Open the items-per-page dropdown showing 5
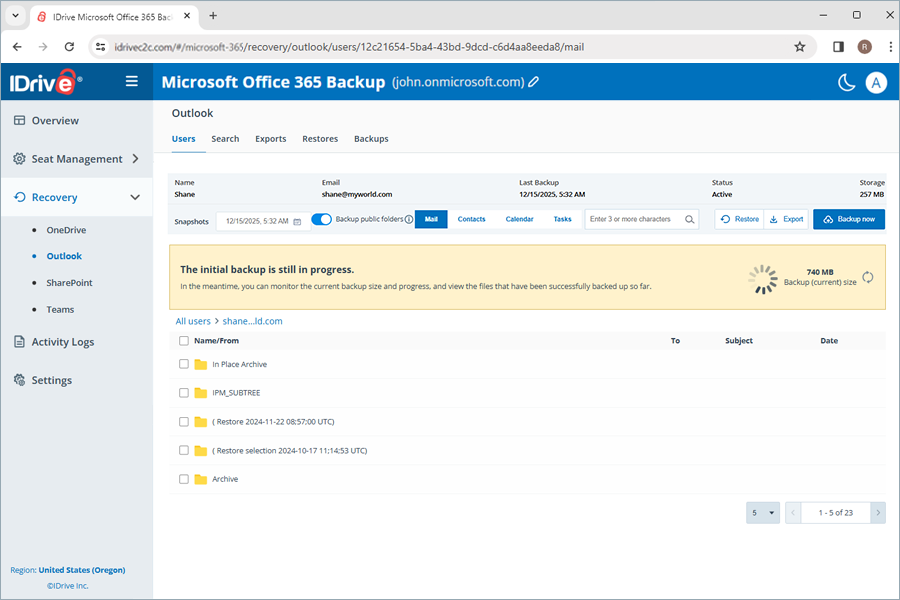 click(762, 512)
